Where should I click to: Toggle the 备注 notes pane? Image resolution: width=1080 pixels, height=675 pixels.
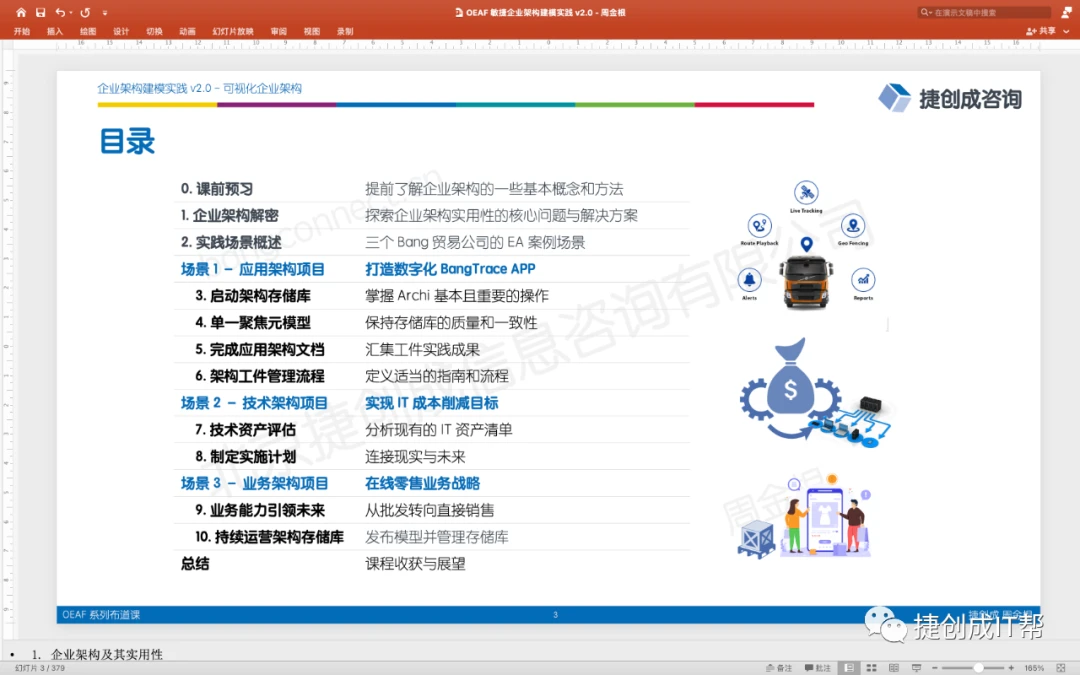click(x=779, y=668)
